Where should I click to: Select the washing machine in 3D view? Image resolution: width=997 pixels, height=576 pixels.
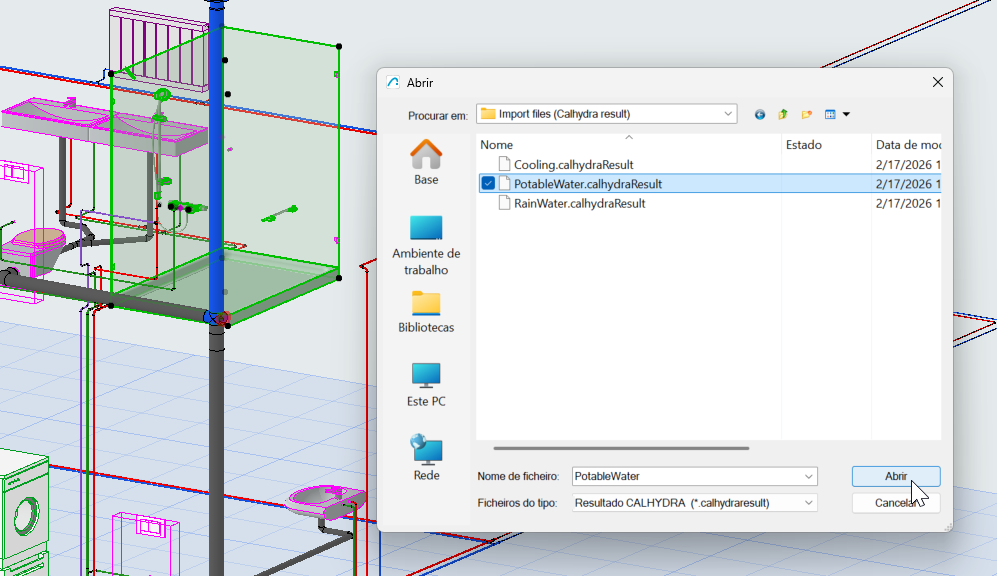pos(24,512)
